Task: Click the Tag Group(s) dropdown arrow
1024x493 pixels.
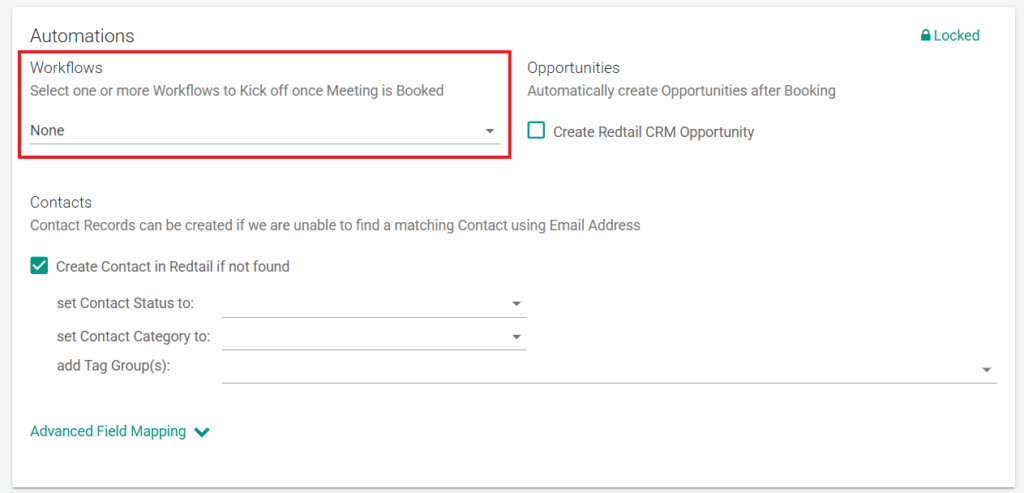Action: [986, 370]
